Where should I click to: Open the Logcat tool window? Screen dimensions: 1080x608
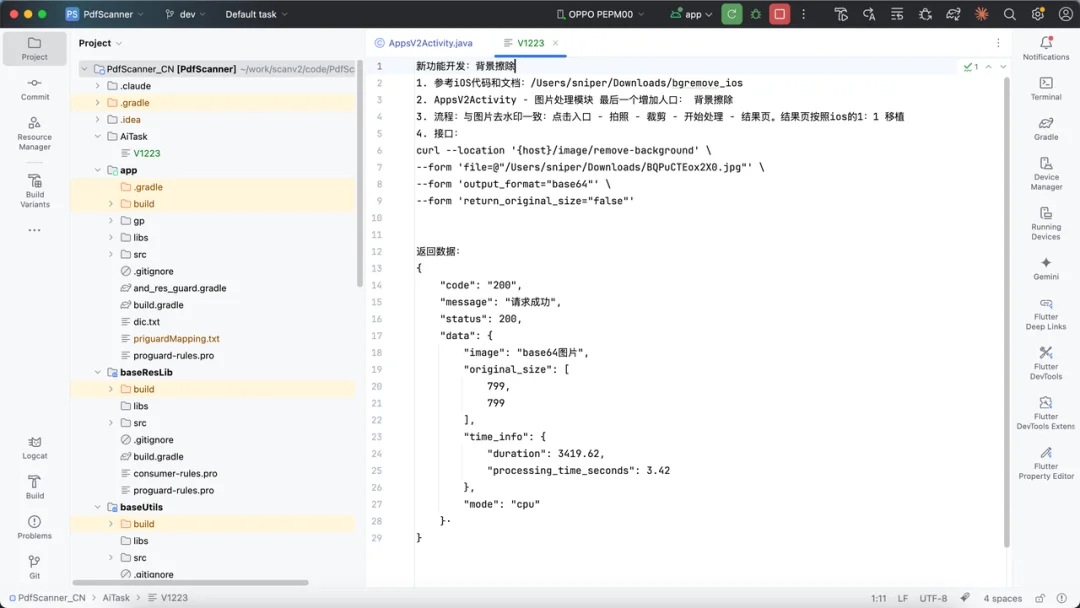[x=34, y=447]
